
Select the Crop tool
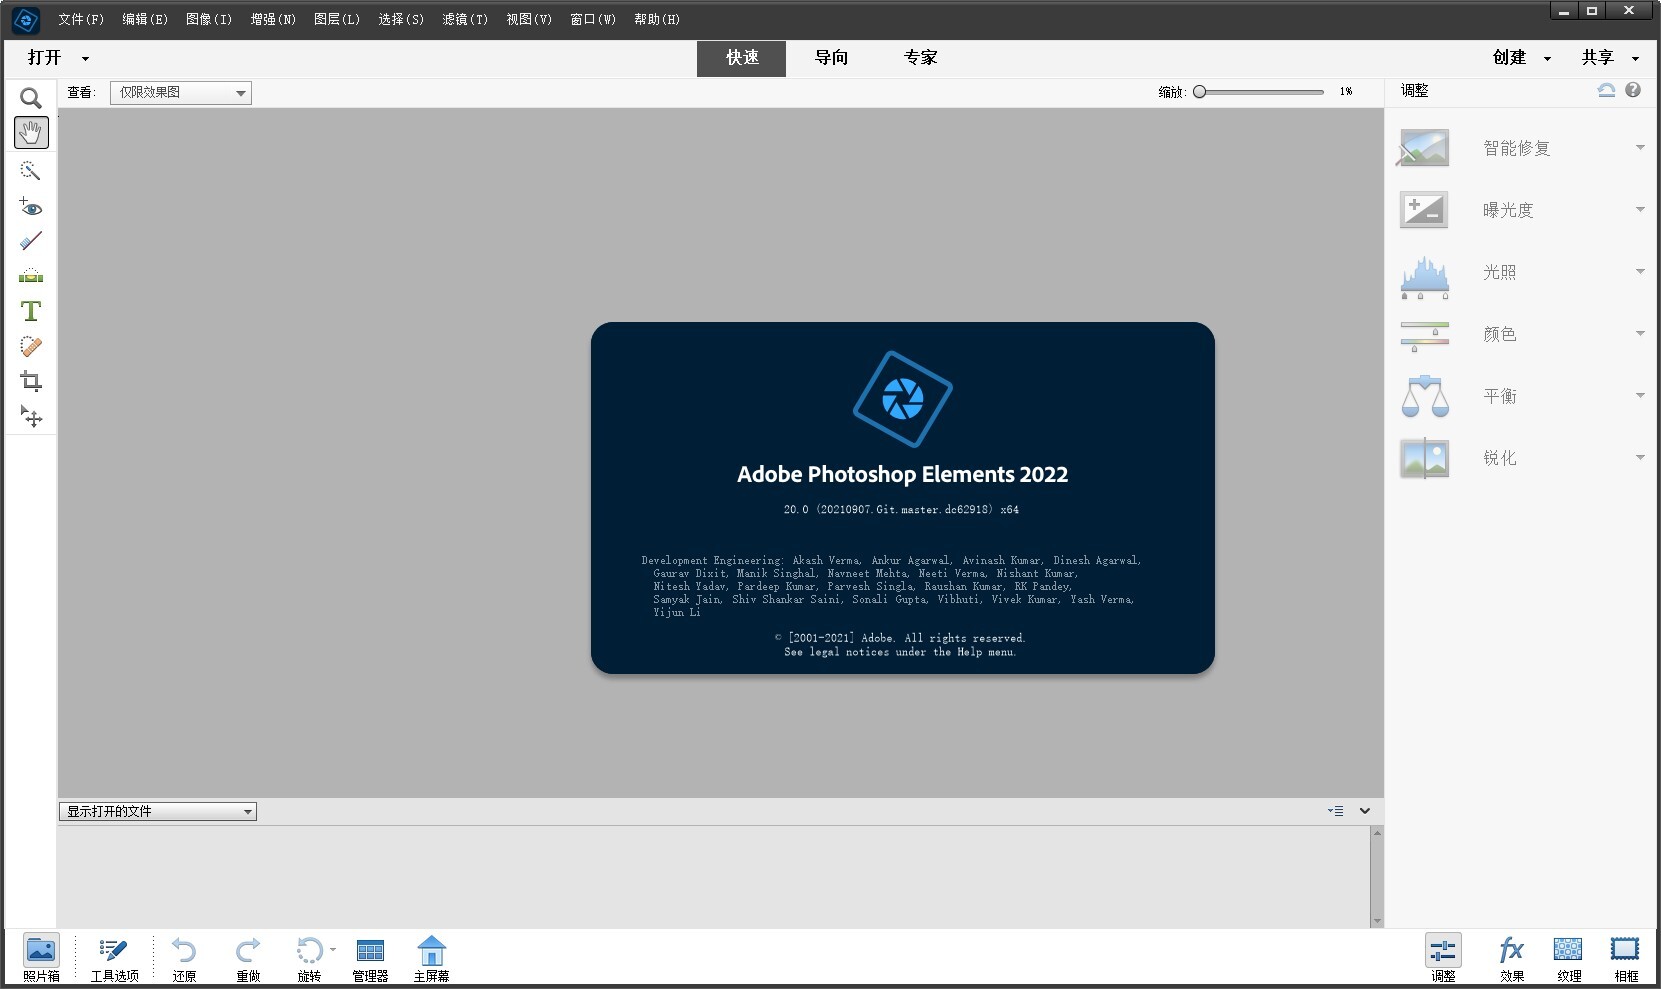pyautogui.click(x=31, y=381)
